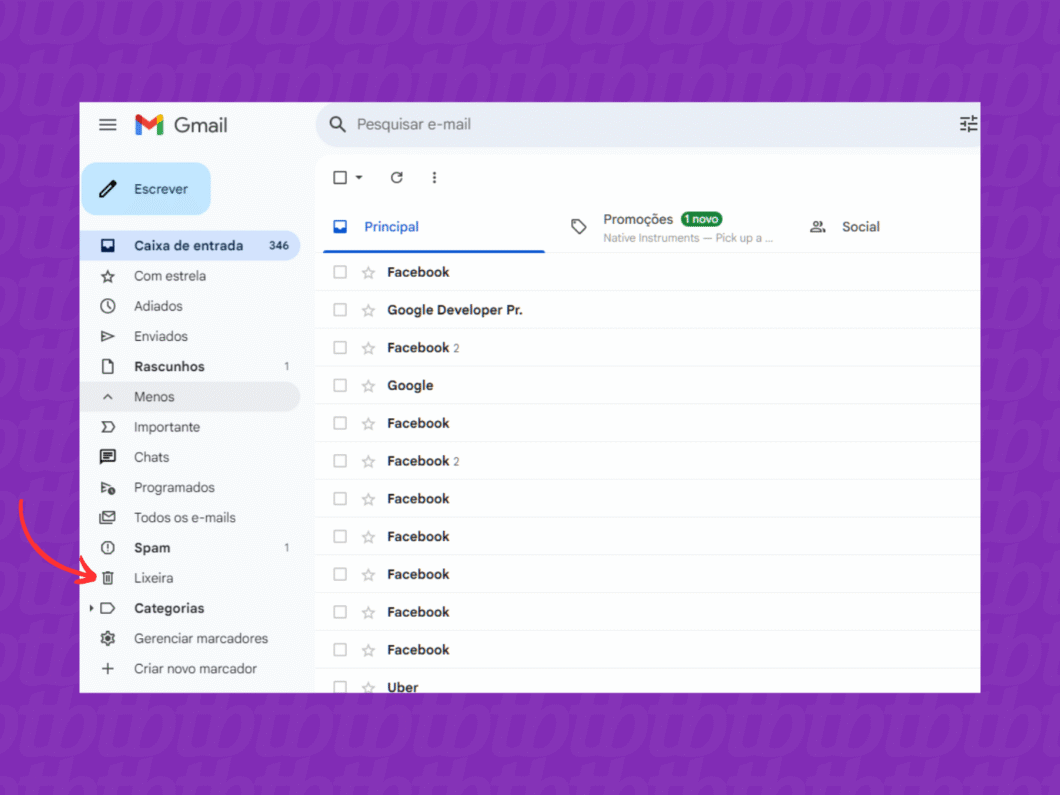Open the main menu hamburger icon
This screenshot has width=1060, height=795.
pyautogui.click(x=107, y=125)
